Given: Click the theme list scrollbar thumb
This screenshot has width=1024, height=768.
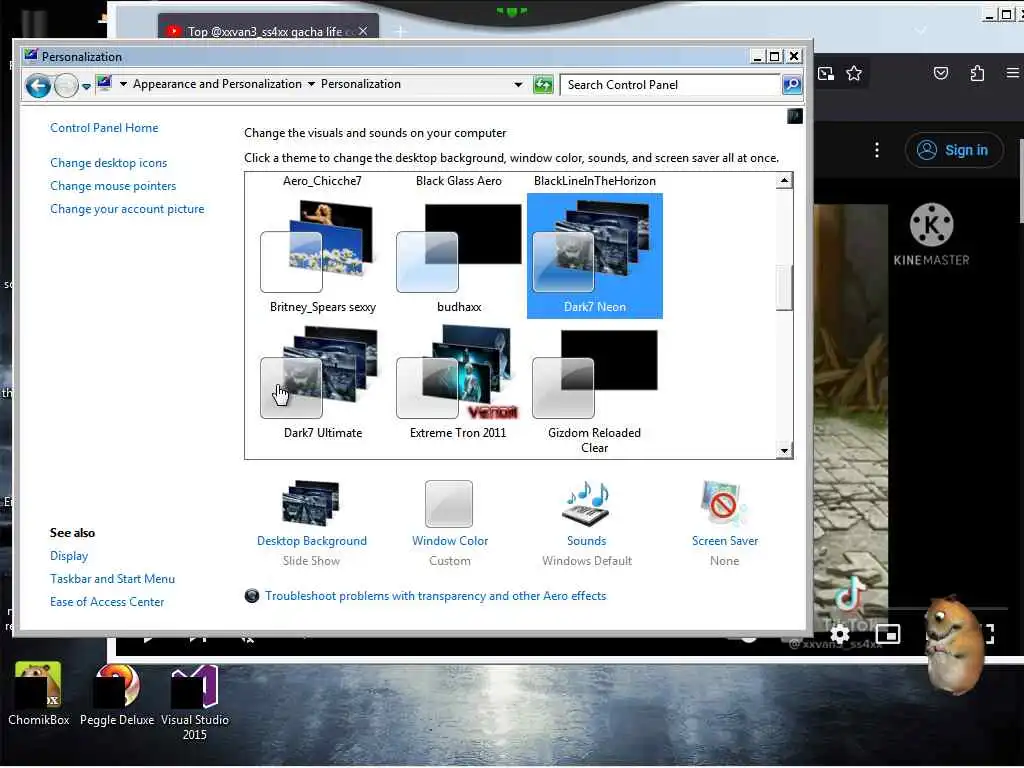Looking at the screenshot, I should (784, 287).
